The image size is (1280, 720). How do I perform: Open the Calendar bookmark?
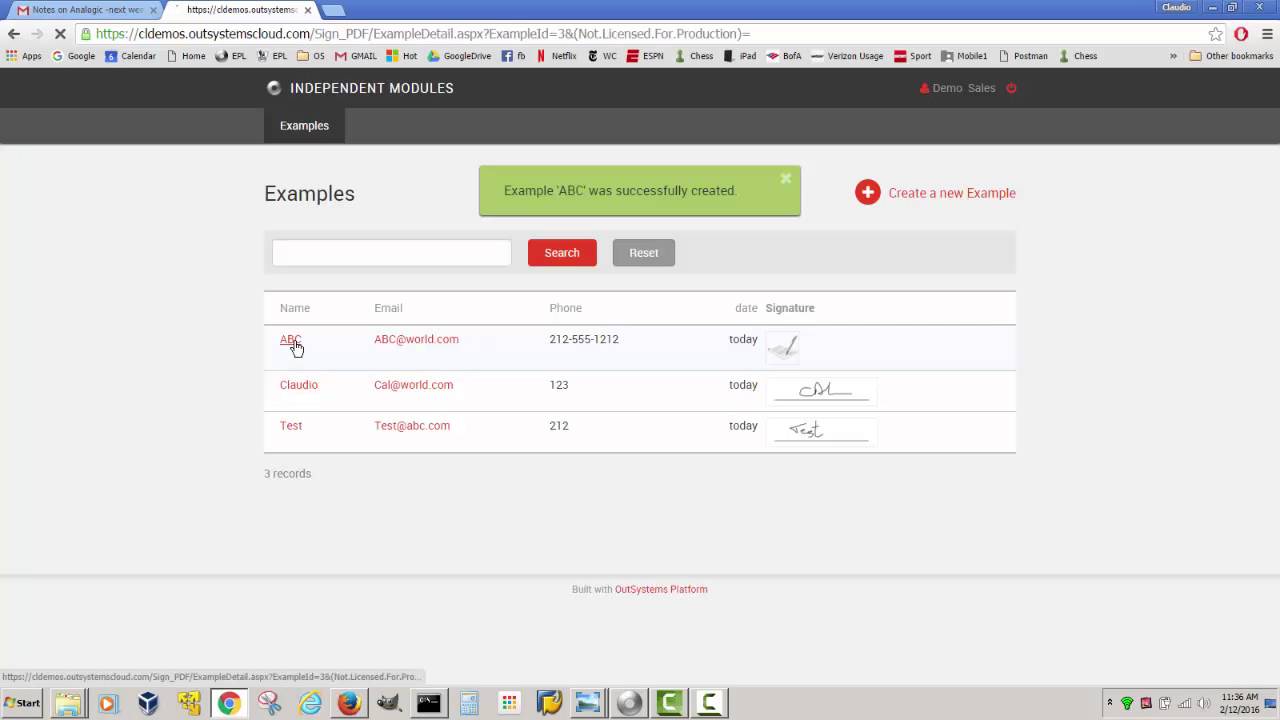pos(131,56)
